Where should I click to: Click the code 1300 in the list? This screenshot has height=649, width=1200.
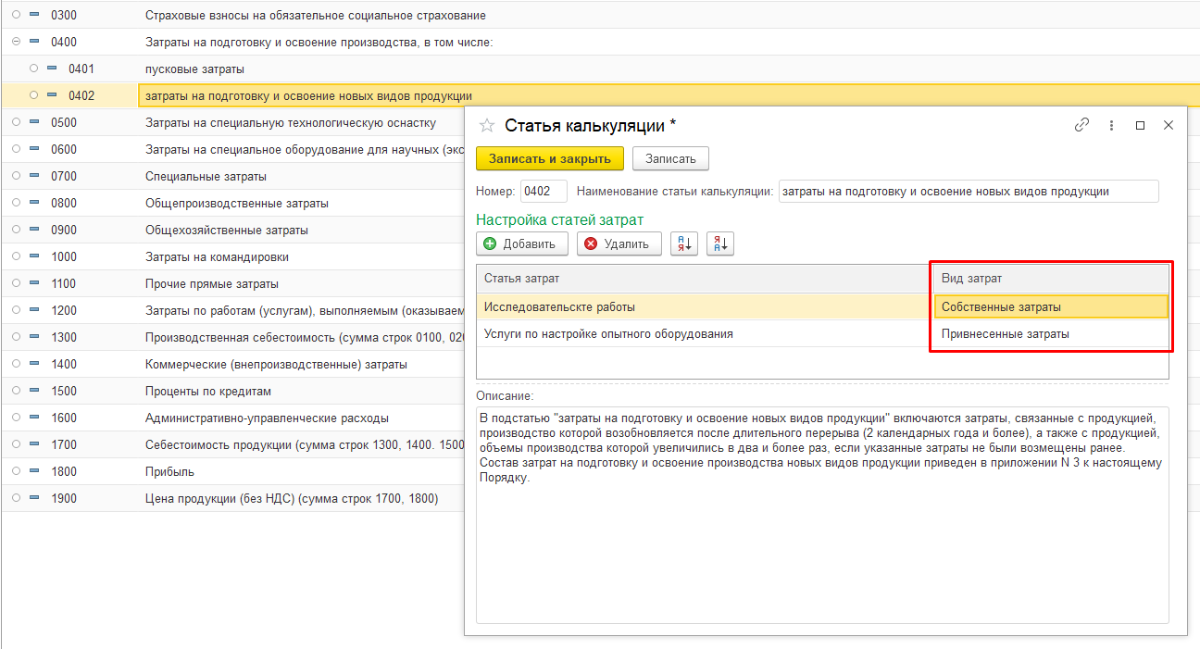point(64,337)
